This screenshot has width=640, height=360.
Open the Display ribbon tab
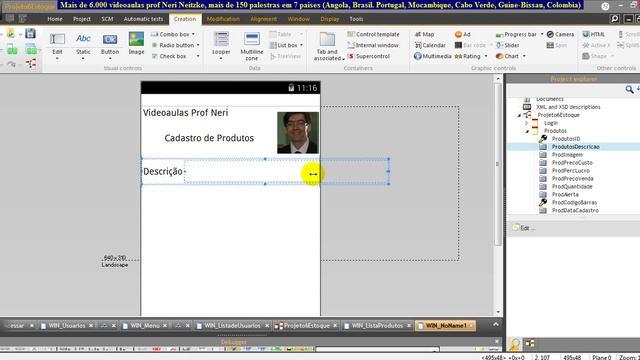[329, 19]
